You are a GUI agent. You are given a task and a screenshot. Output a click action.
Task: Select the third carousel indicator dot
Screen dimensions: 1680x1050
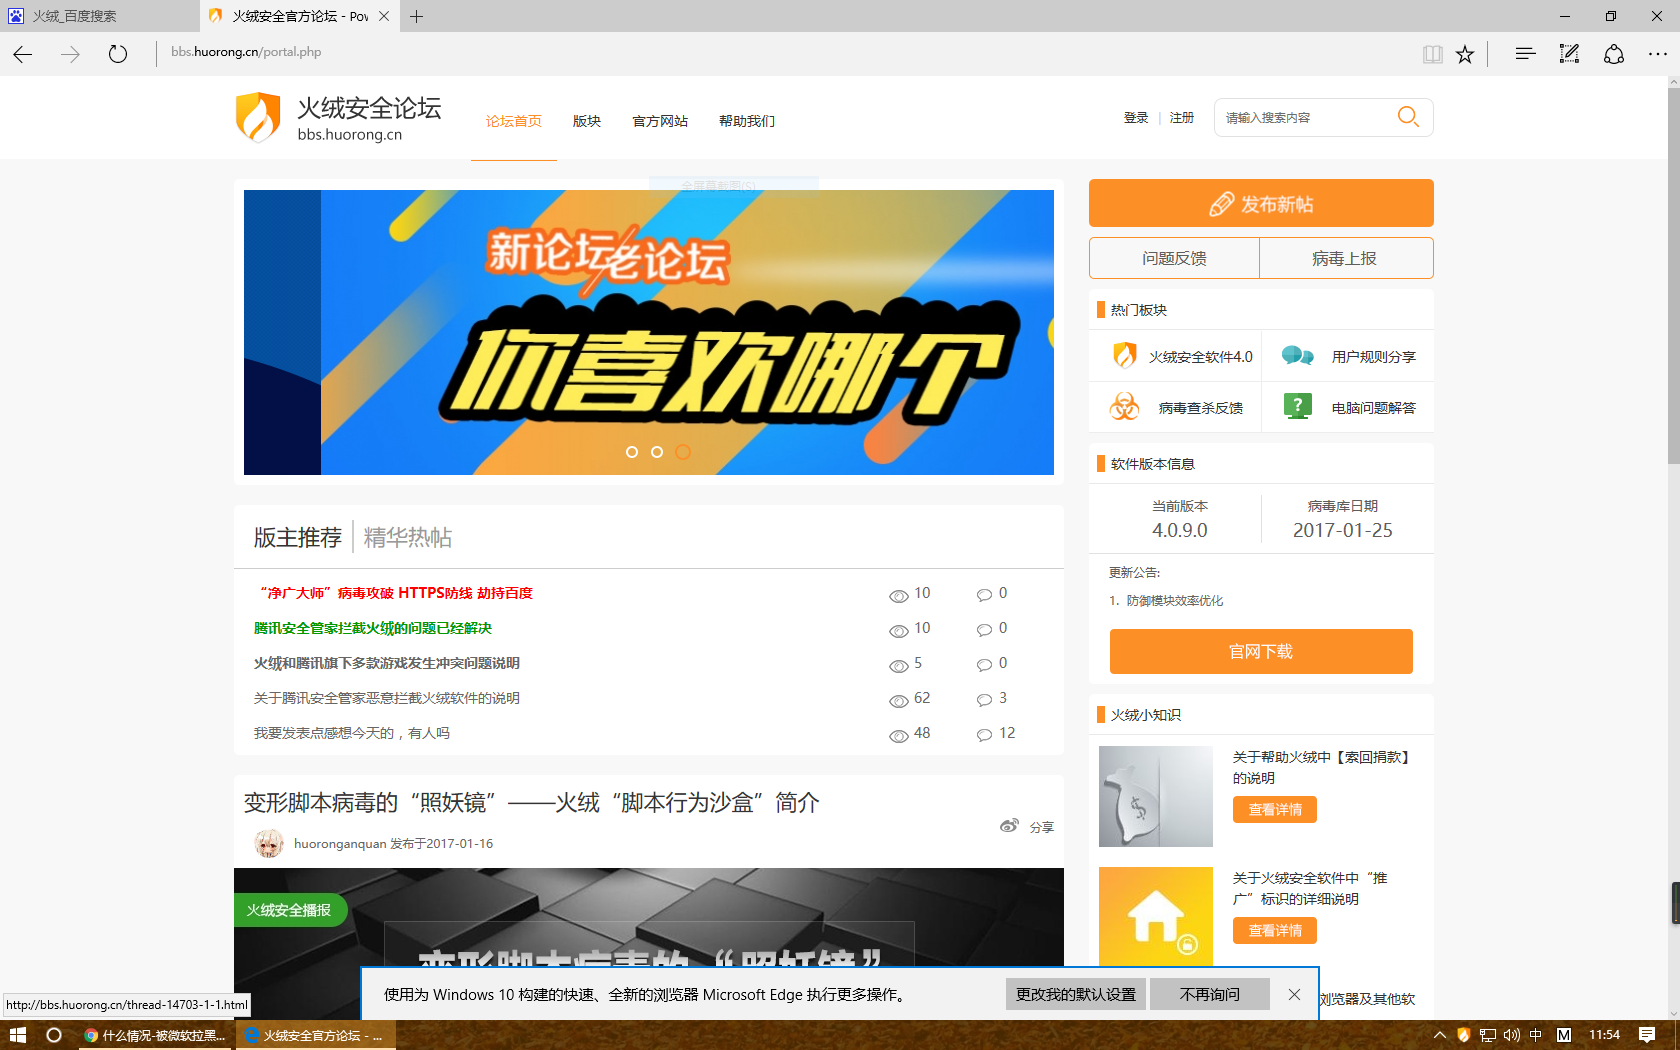683,452
